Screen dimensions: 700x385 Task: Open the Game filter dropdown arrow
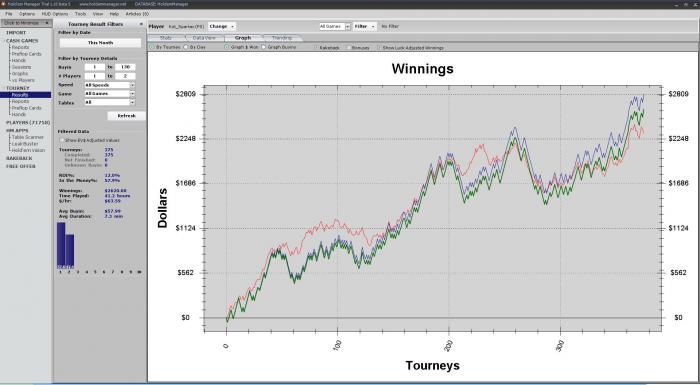[133, 94]
